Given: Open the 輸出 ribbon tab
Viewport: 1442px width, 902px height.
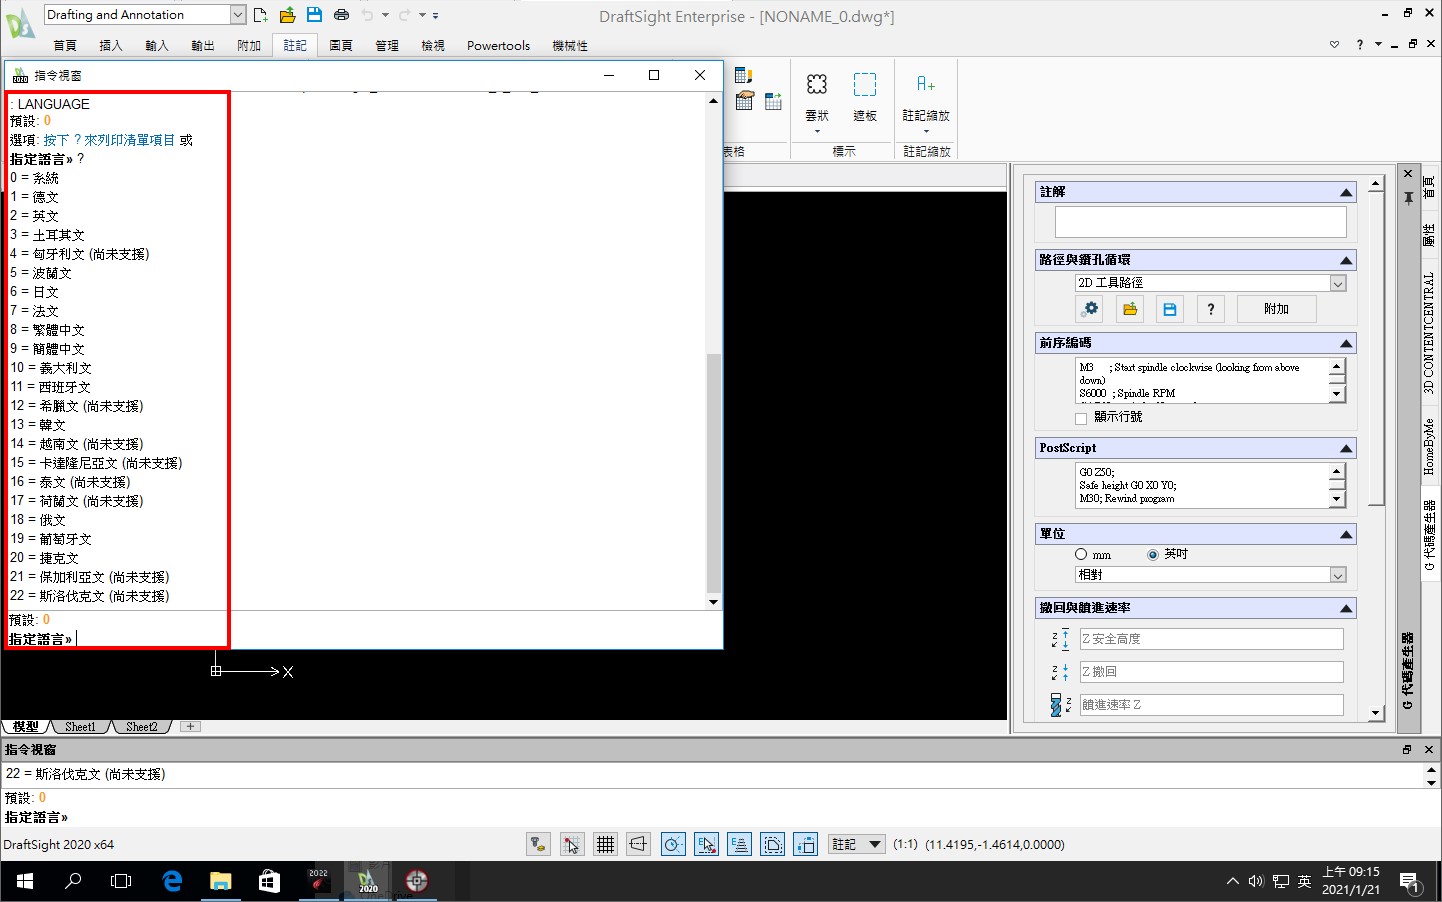Looking at the screenshot, I should click(x=203, y=46).
